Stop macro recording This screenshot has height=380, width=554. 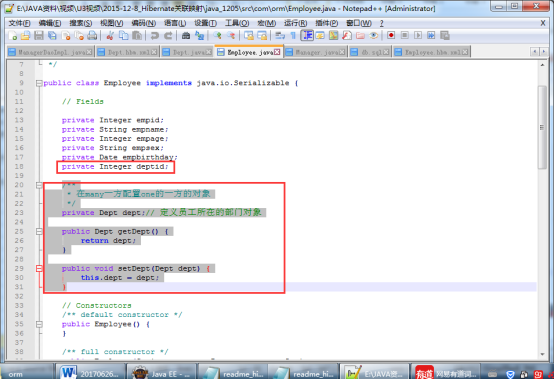point(405,35)
